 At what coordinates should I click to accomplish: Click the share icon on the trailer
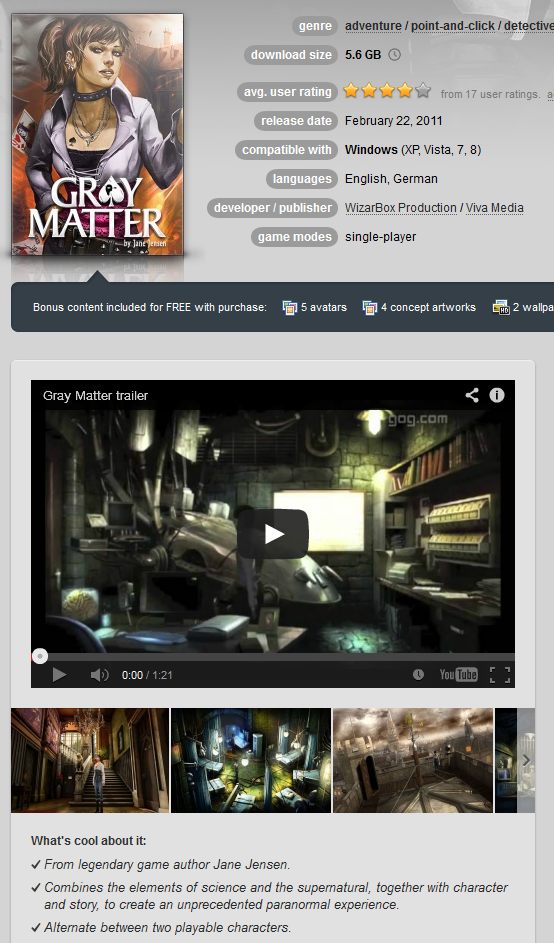coord(472,395)
